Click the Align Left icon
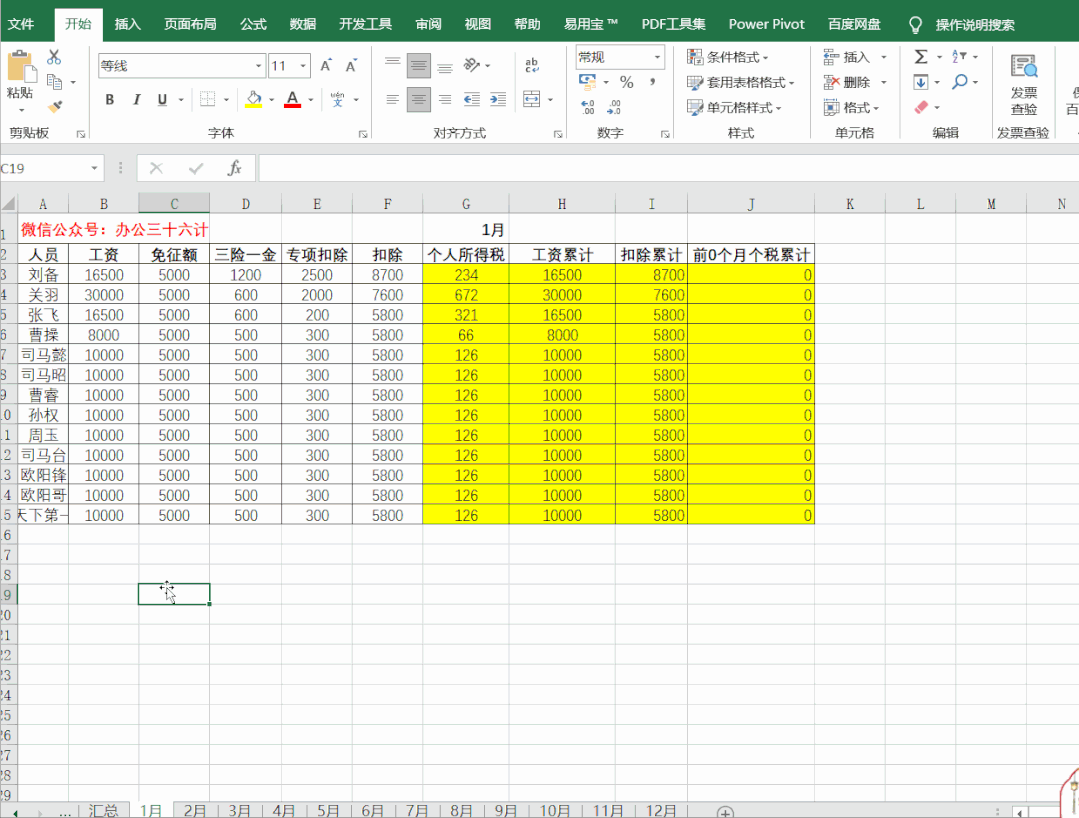 click(x=392, y=99)
